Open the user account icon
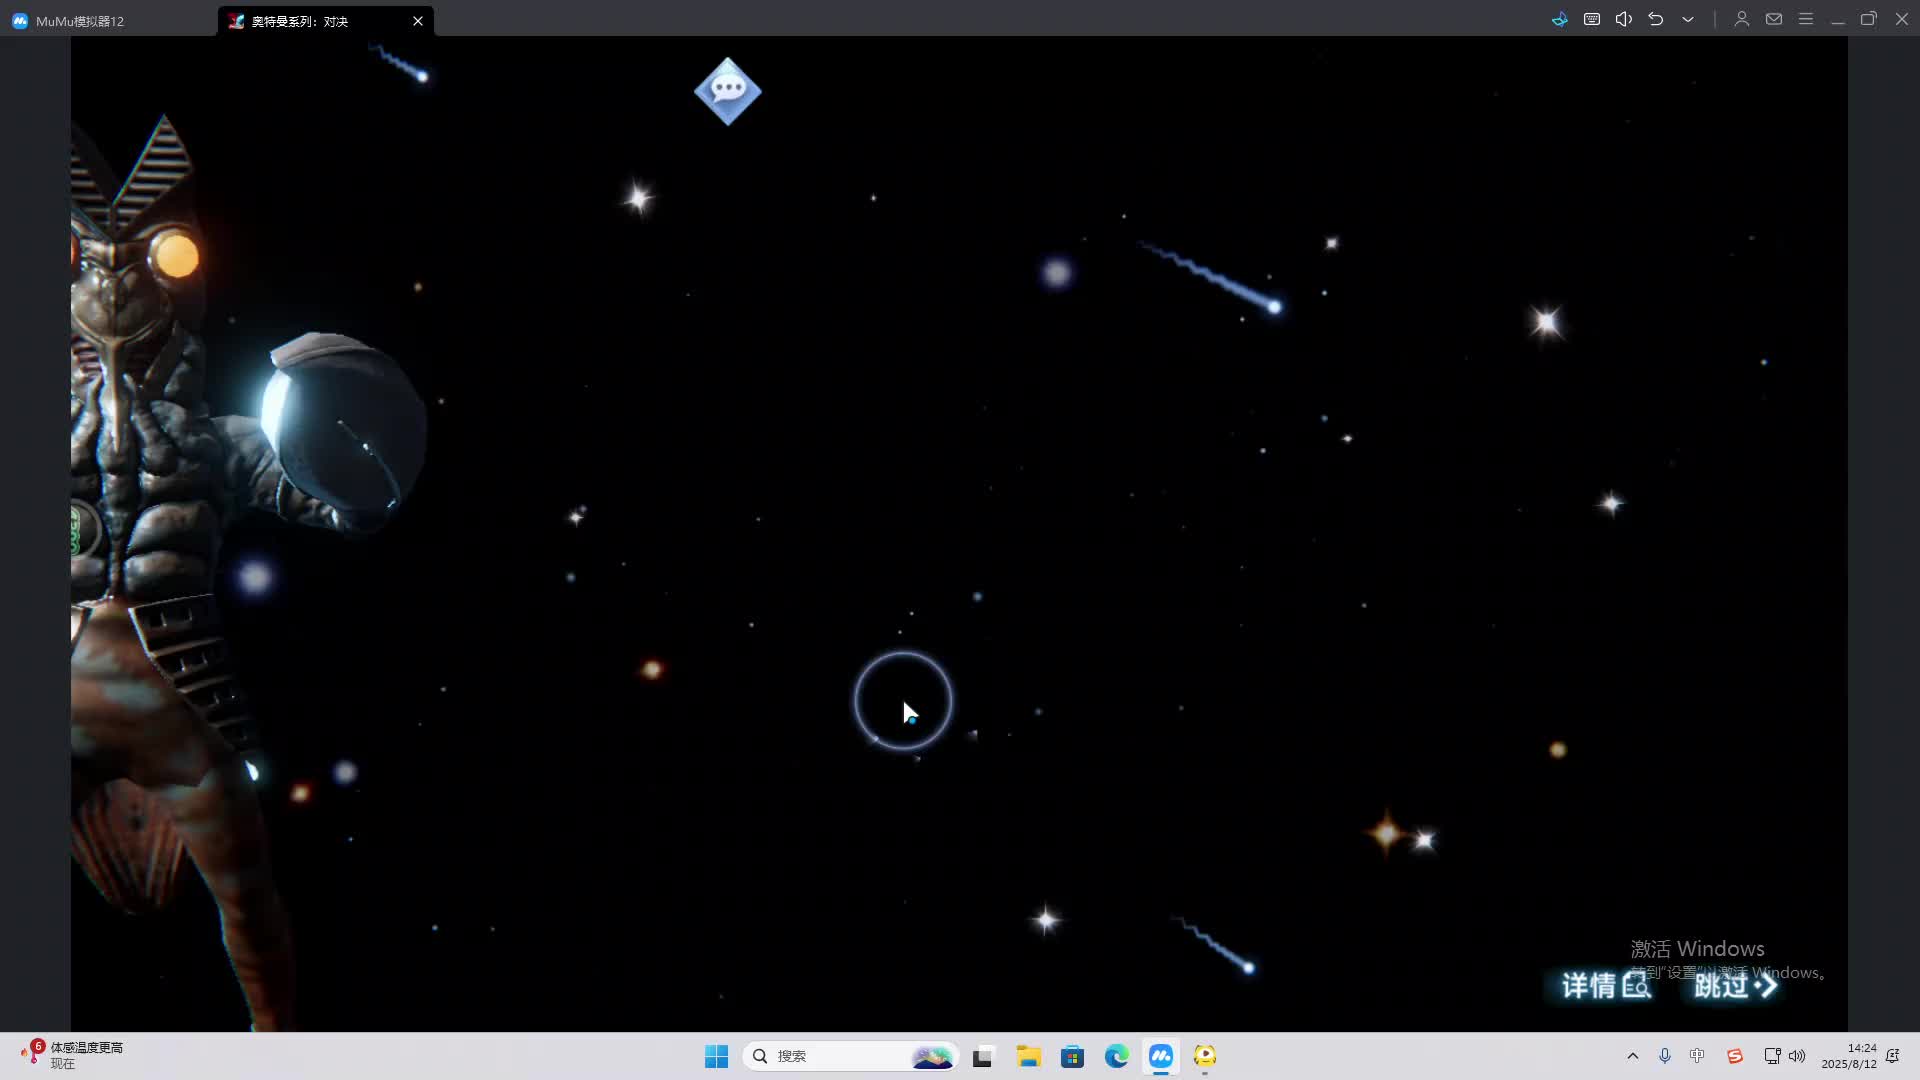 tap(1741, 19)
